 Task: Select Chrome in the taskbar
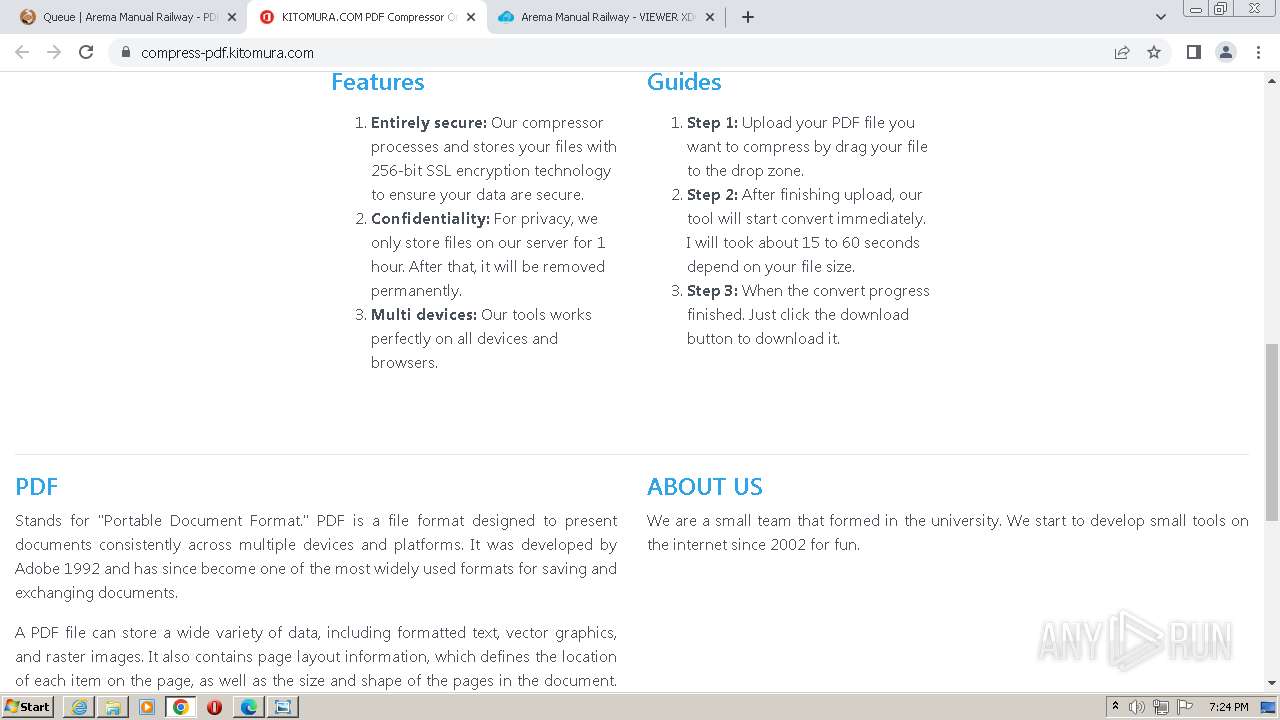pyautogui.click(x=181, y=707)
